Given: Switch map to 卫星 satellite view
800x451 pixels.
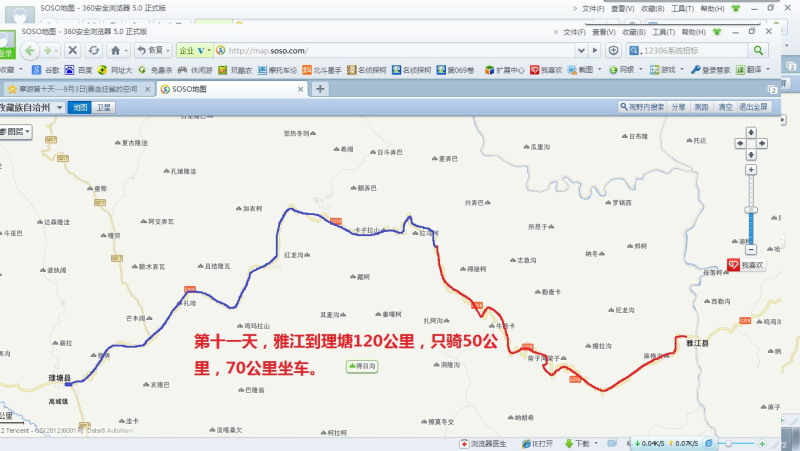Looking at the screenshot, I should click(104, 106).
